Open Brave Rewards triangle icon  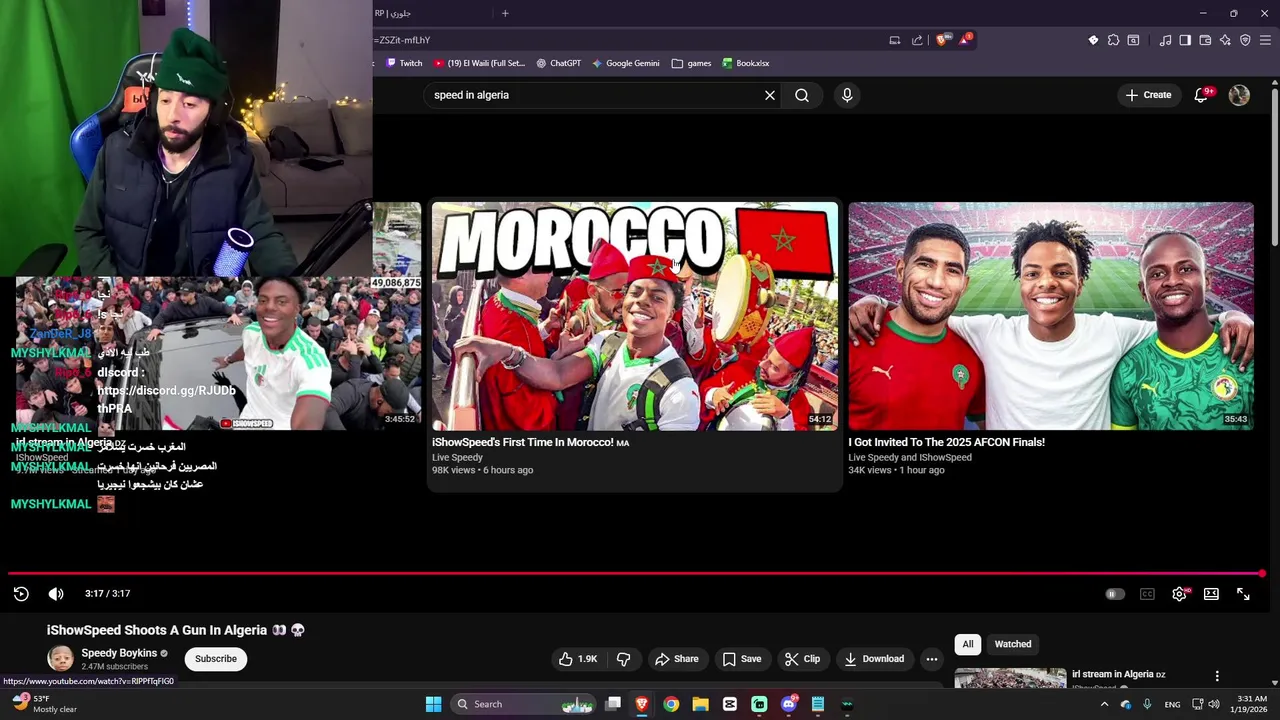[x=965, y=40]
